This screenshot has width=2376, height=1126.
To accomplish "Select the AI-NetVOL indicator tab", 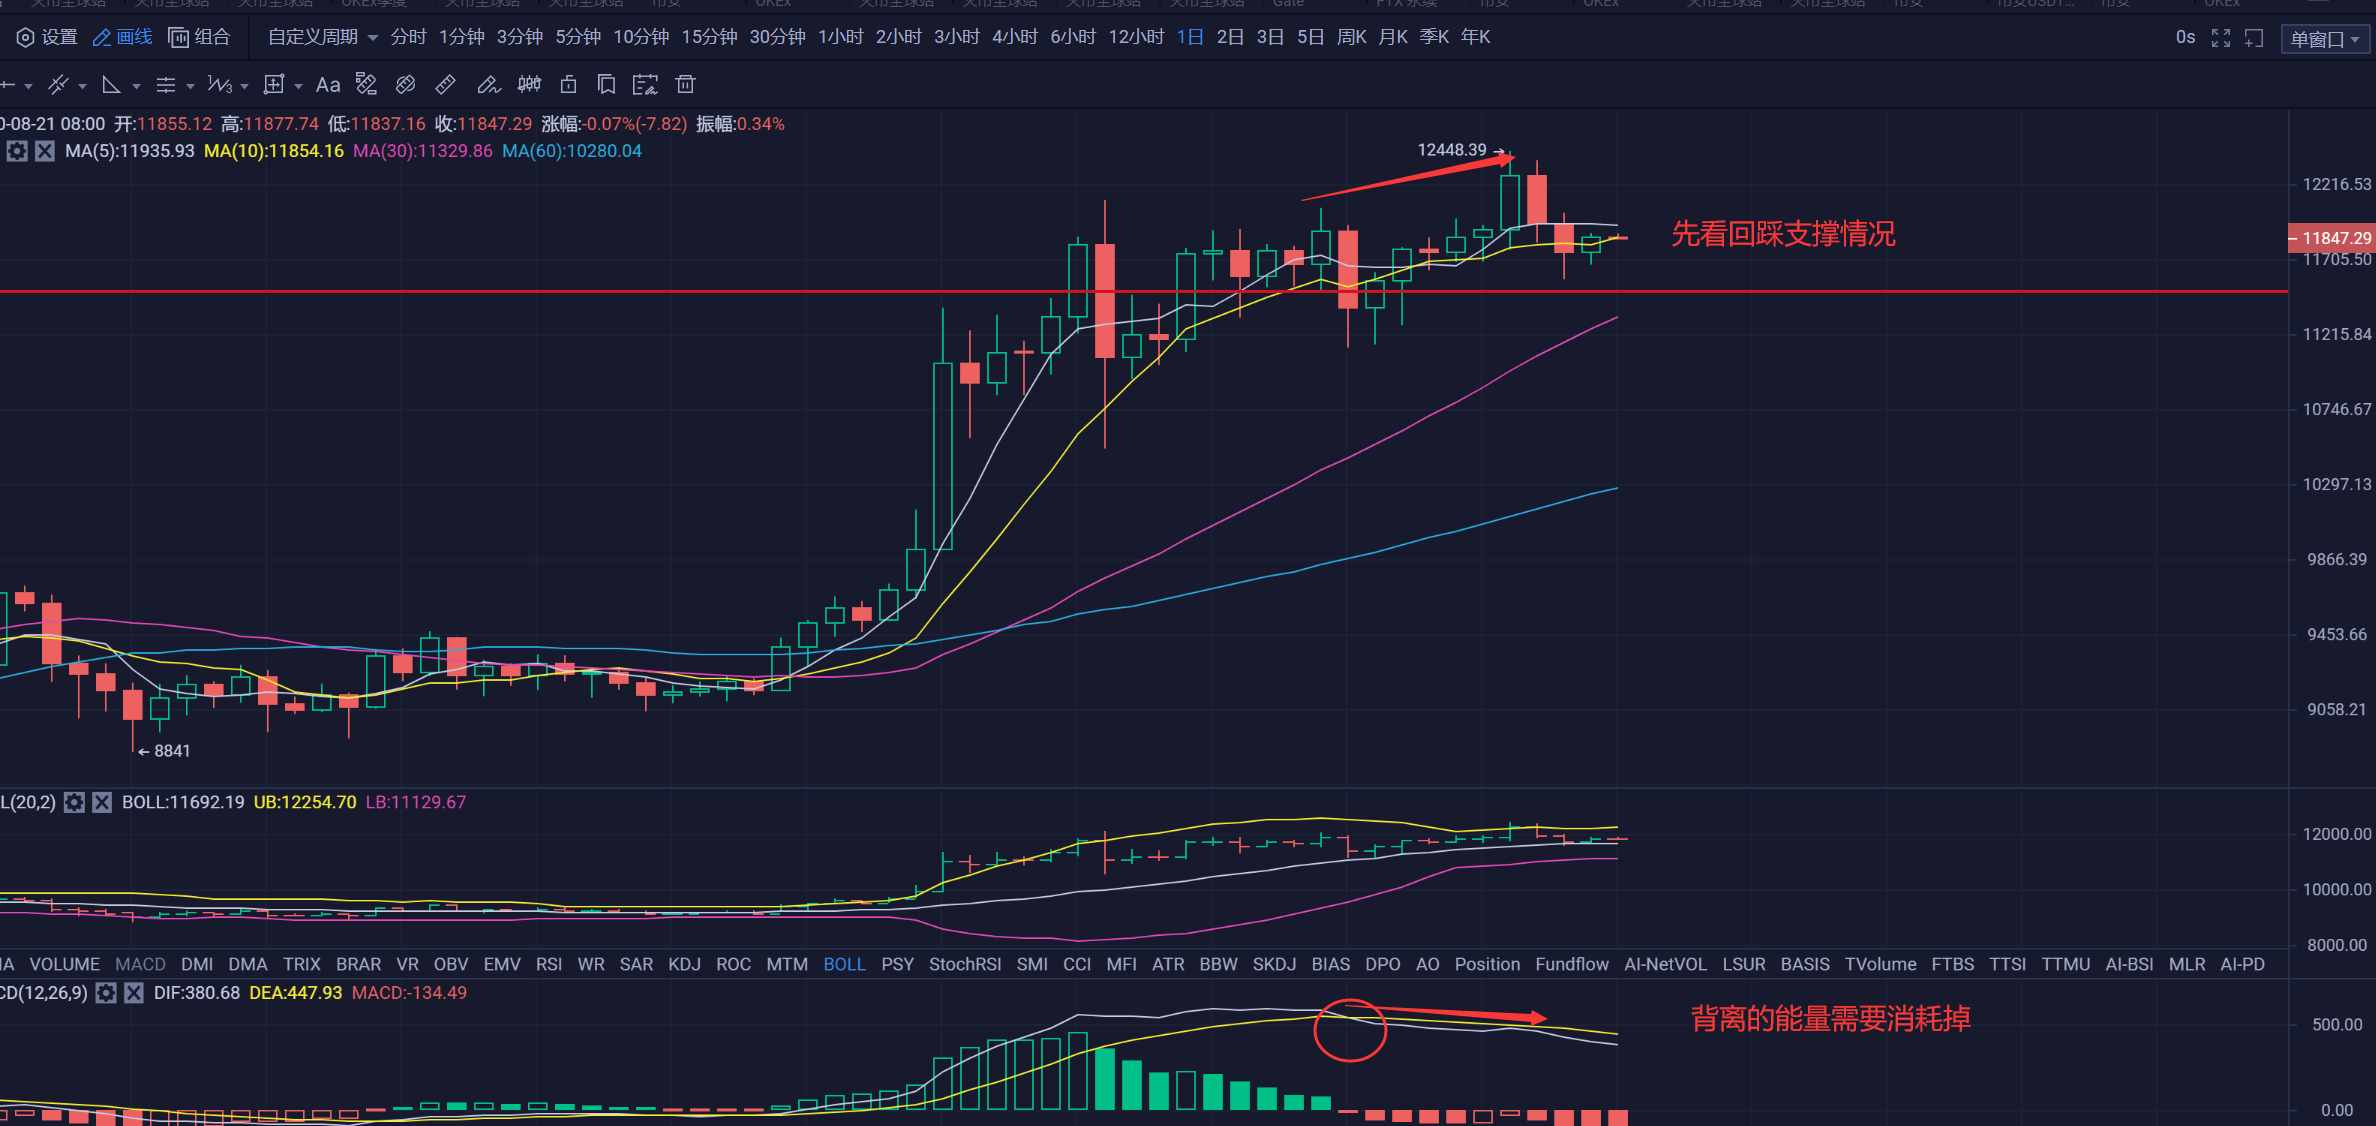I will point(1665,964).
